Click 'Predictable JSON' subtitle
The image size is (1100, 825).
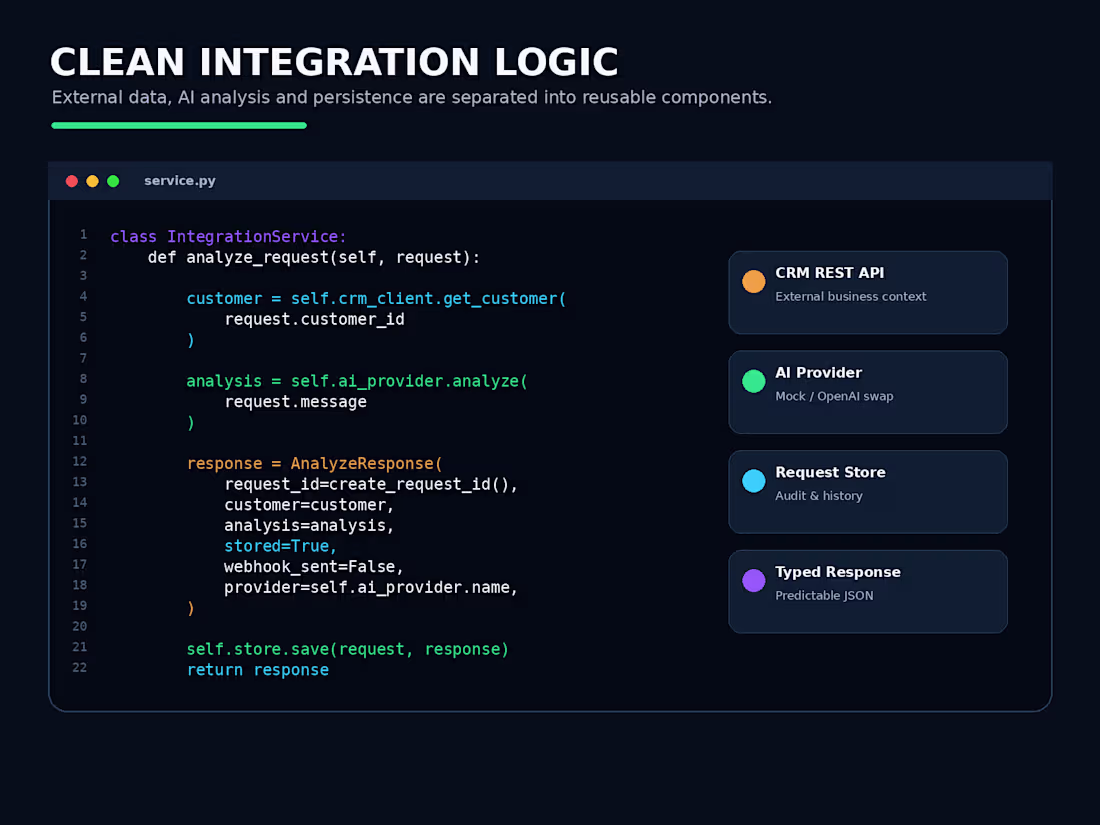824,596
